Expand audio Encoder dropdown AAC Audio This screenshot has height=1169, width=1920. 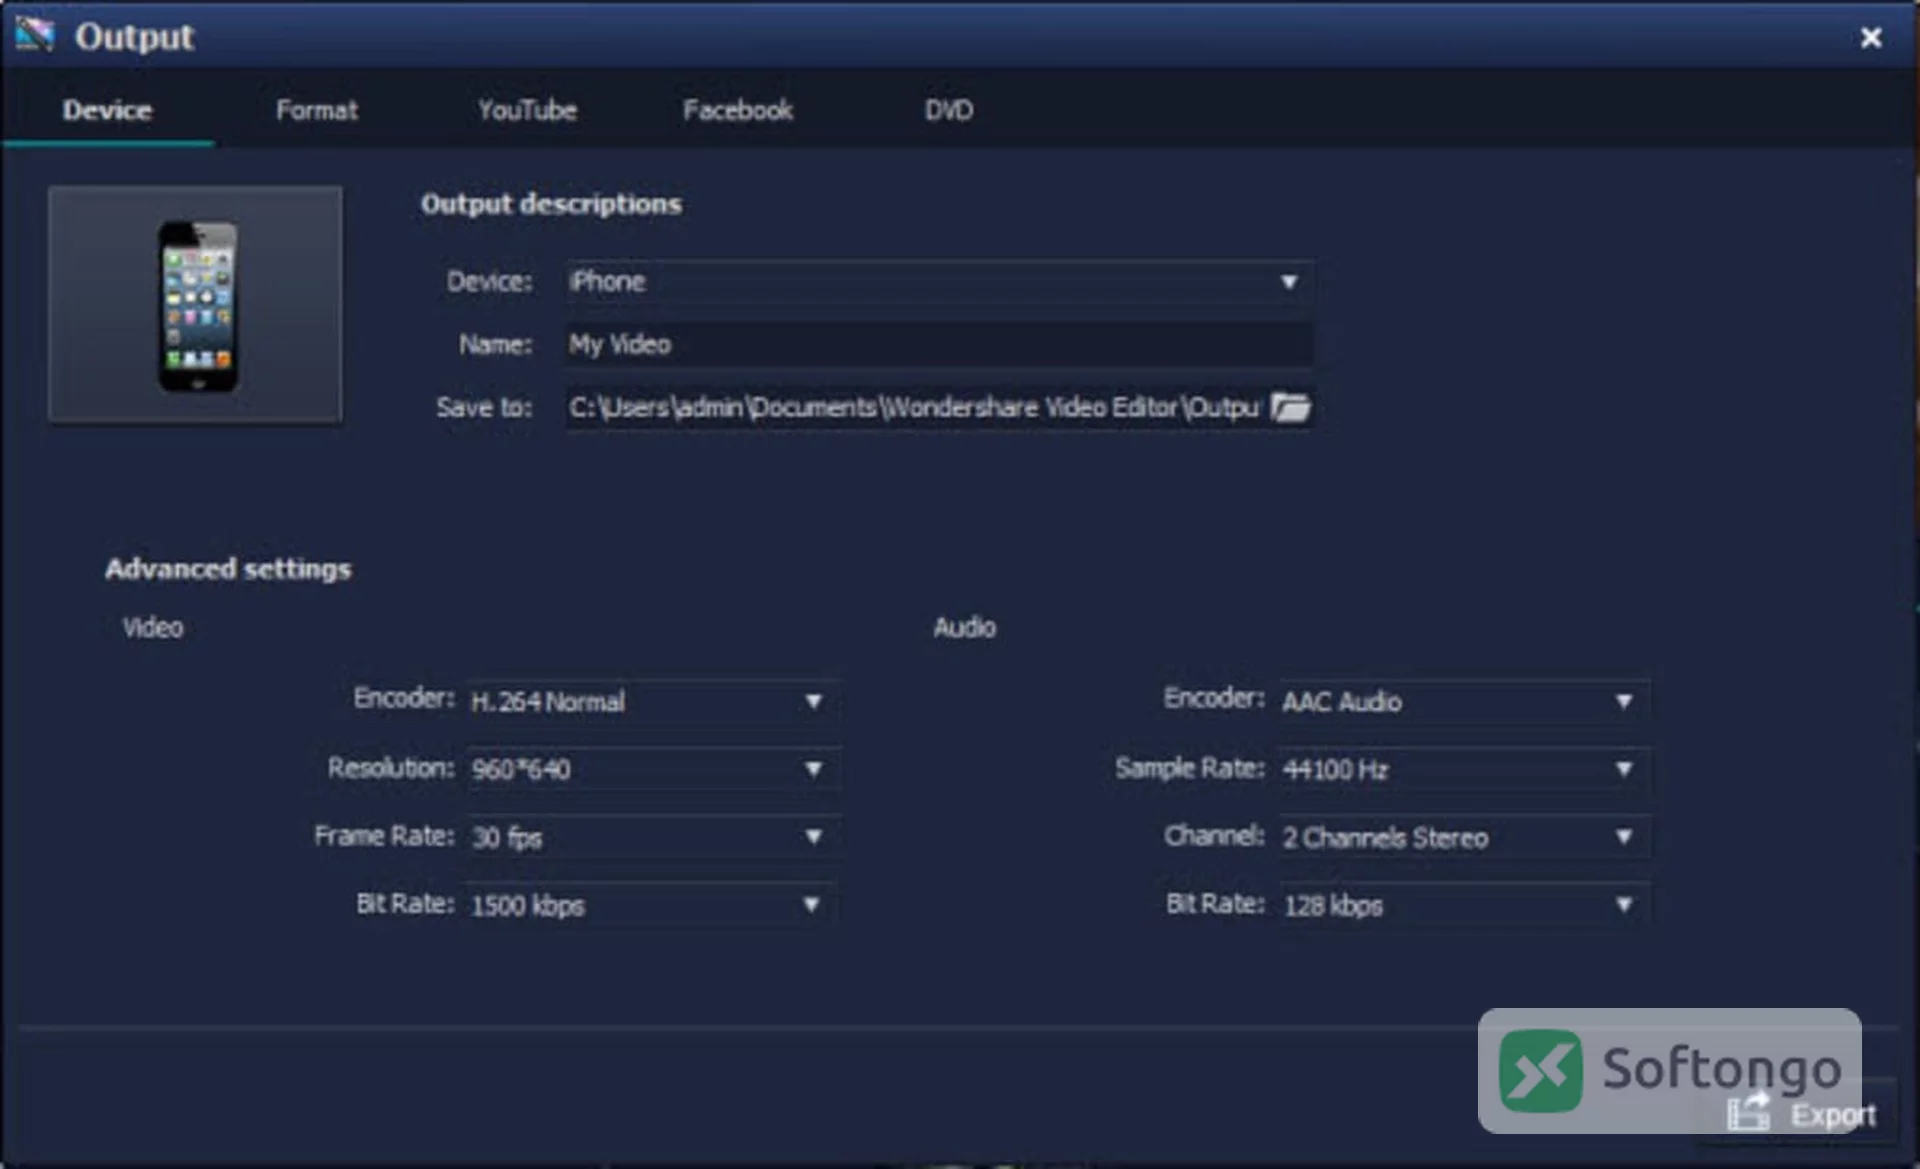click(x=1464, y=702)
